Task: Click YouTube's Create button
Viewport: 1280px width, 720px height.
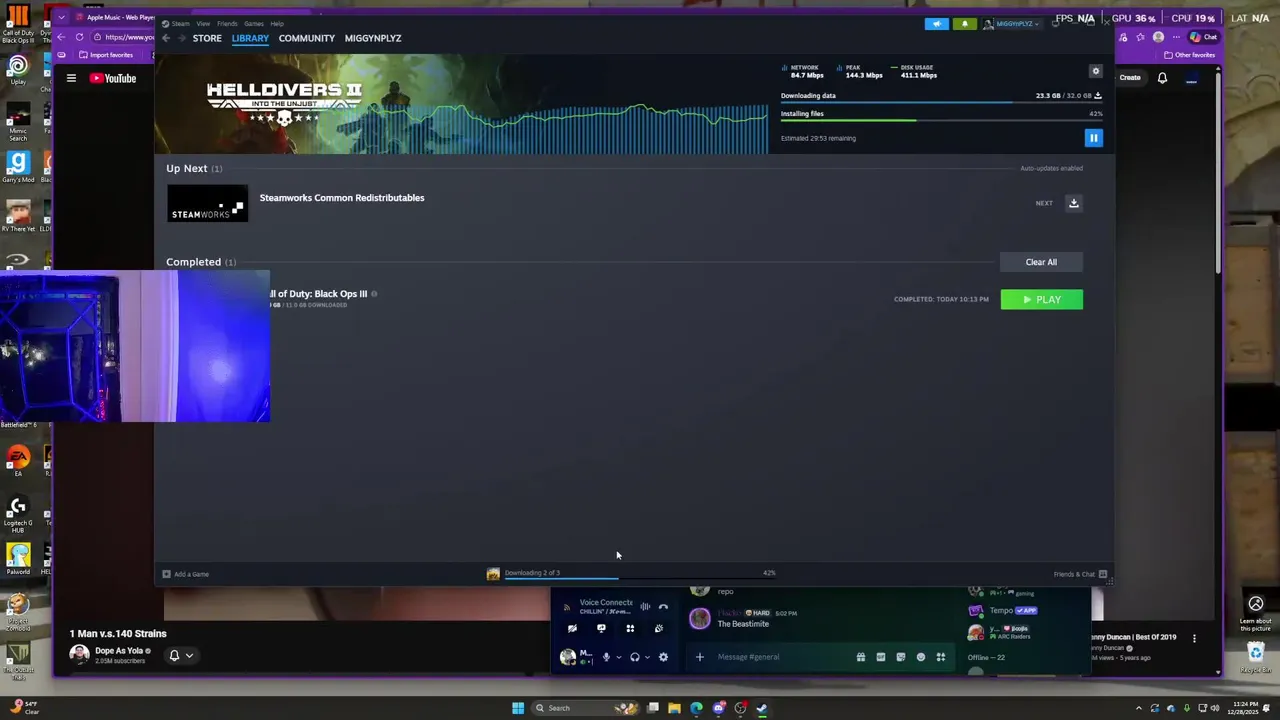Action: [1130, 78]
